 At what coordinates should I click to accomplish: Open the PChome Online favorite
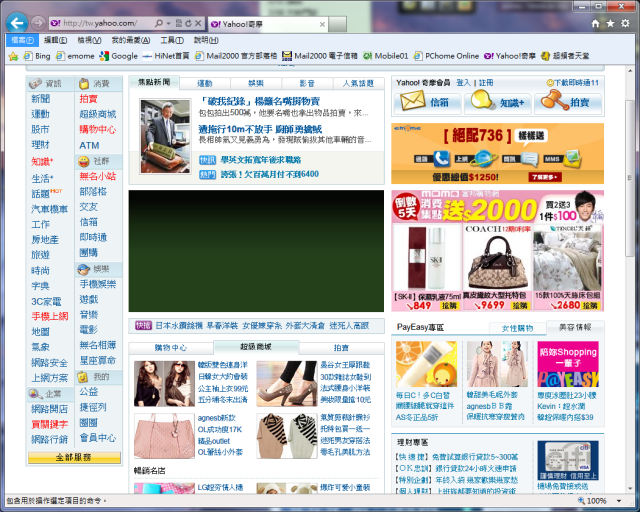tap(446, 56)
